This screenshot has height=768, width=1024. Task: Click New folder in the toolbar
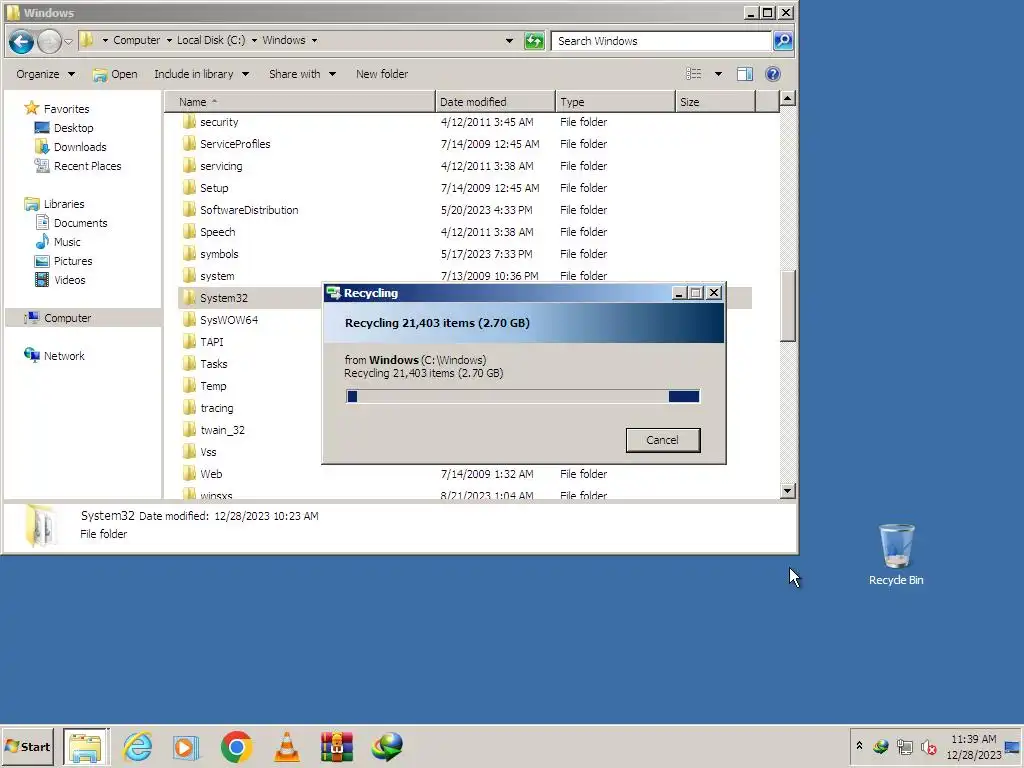382,74
